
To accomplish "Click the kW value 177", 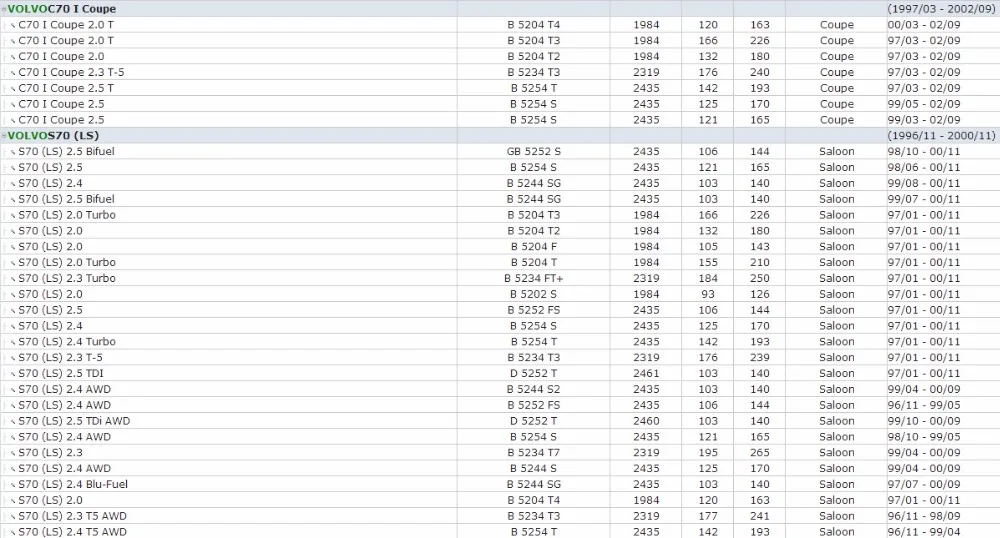I will point(708,516).
